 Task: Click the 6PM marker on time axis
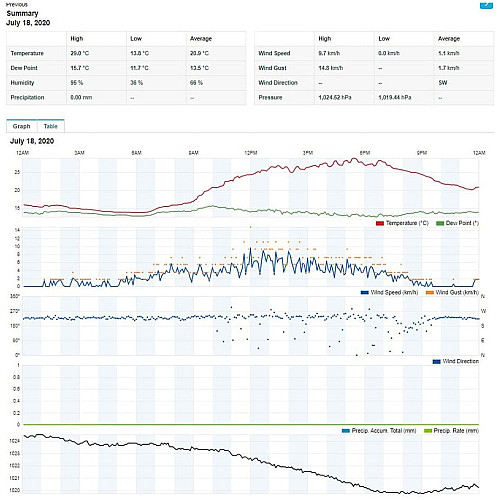pos(365,153)
